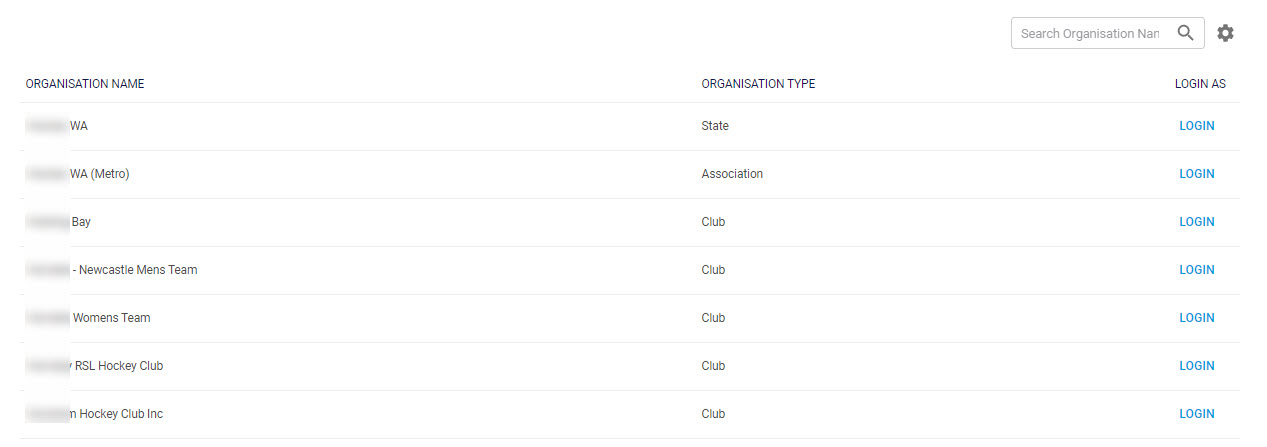
Task: Click the Womens Team organisation name
Action: click(x=111, y=318)
